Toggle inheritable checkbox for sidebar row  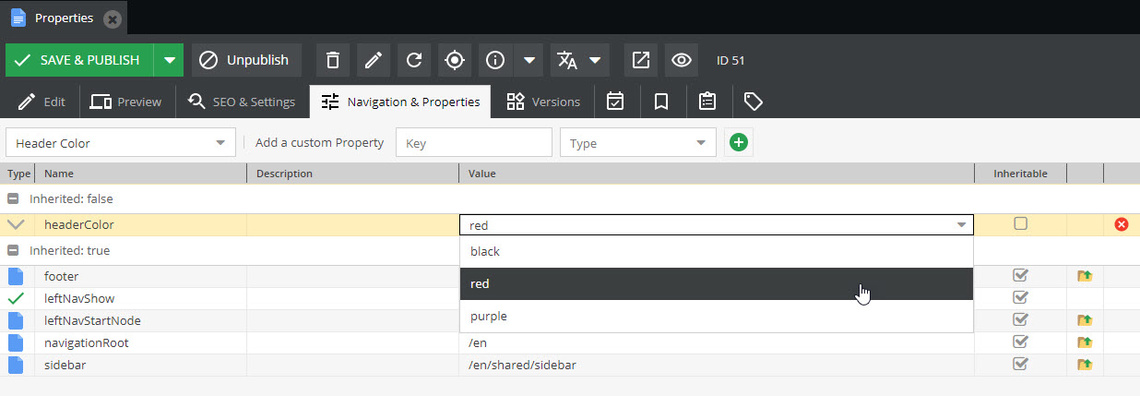click(x=1021, y=363)
